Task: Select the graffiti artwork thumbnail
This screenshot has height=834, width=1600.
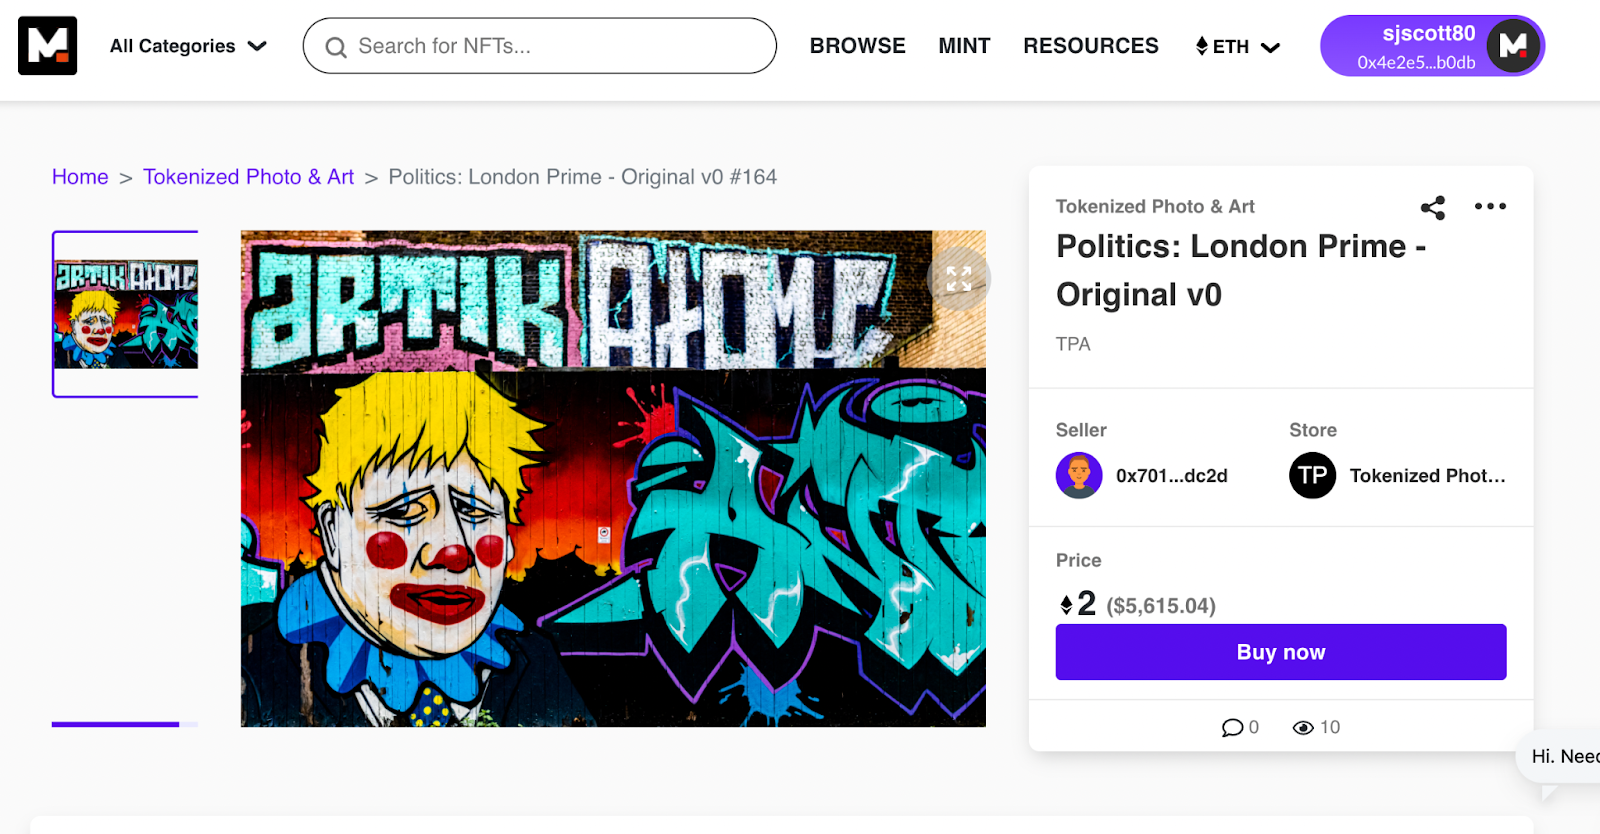Action: pyautogui.click(x=126, y=314)
